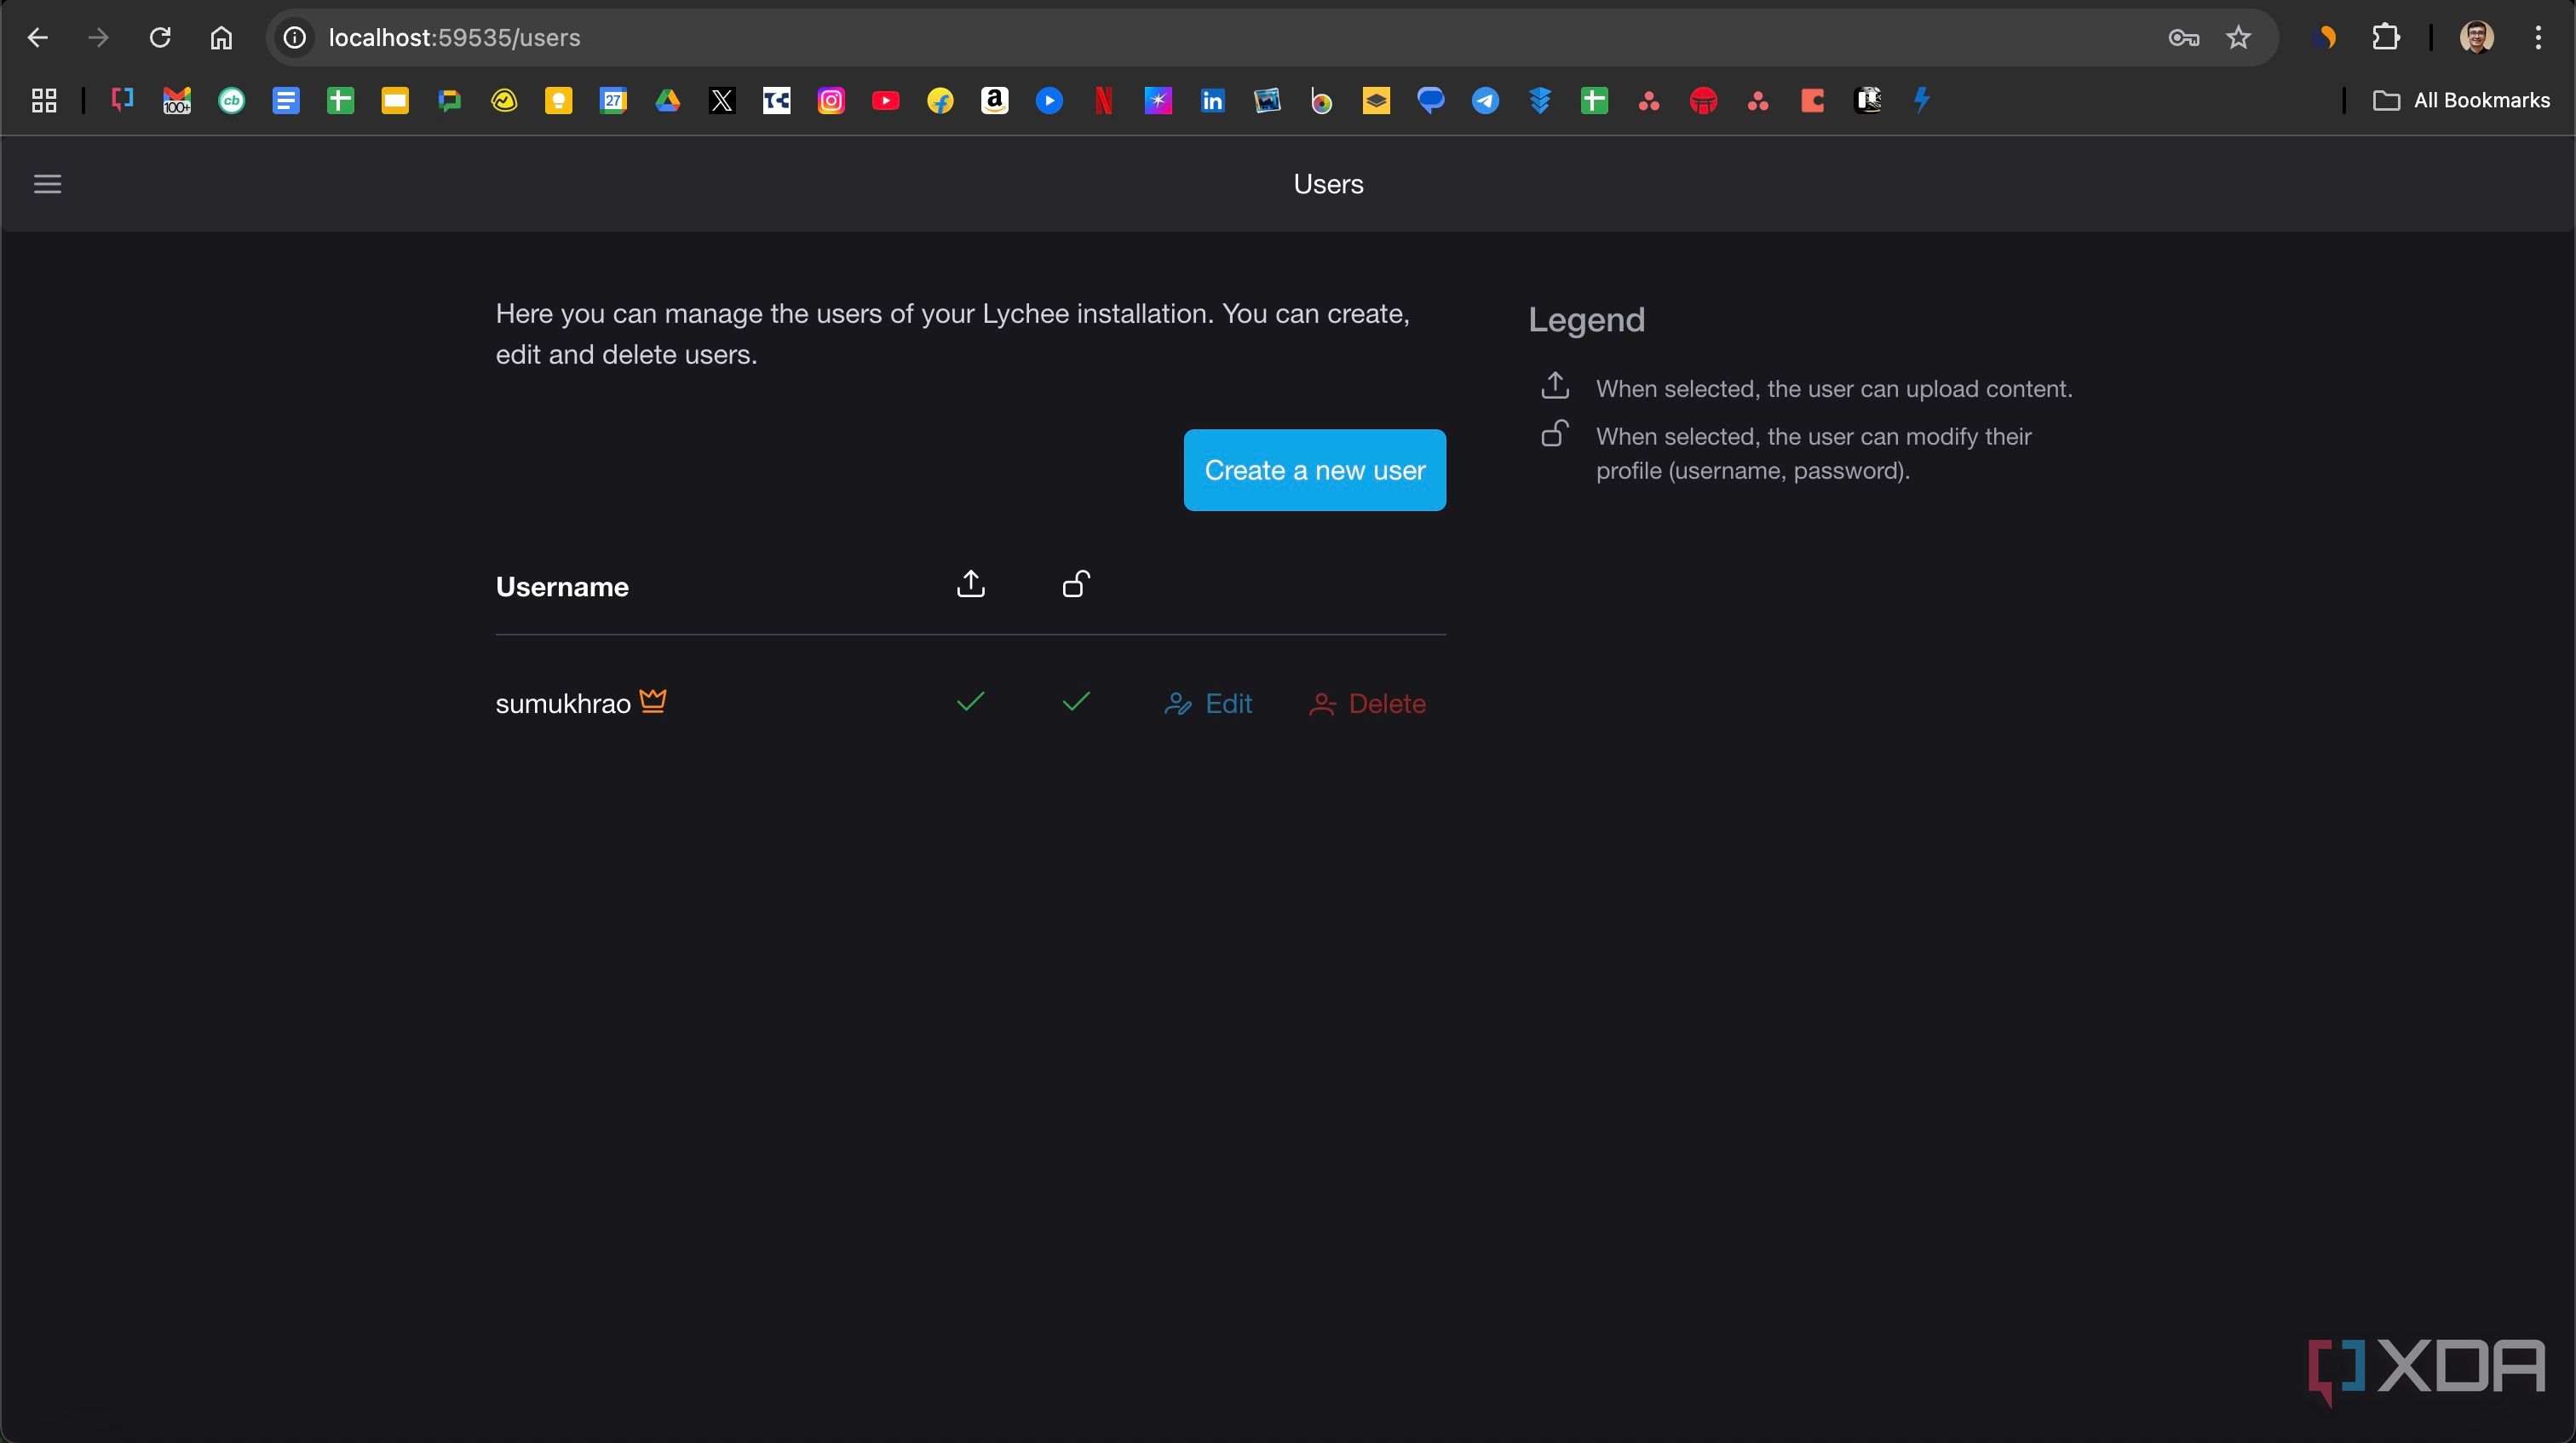Click the browser home icon
Image resolution: width=2576 pixels, height=1443 pixels.
click(221, 38)
